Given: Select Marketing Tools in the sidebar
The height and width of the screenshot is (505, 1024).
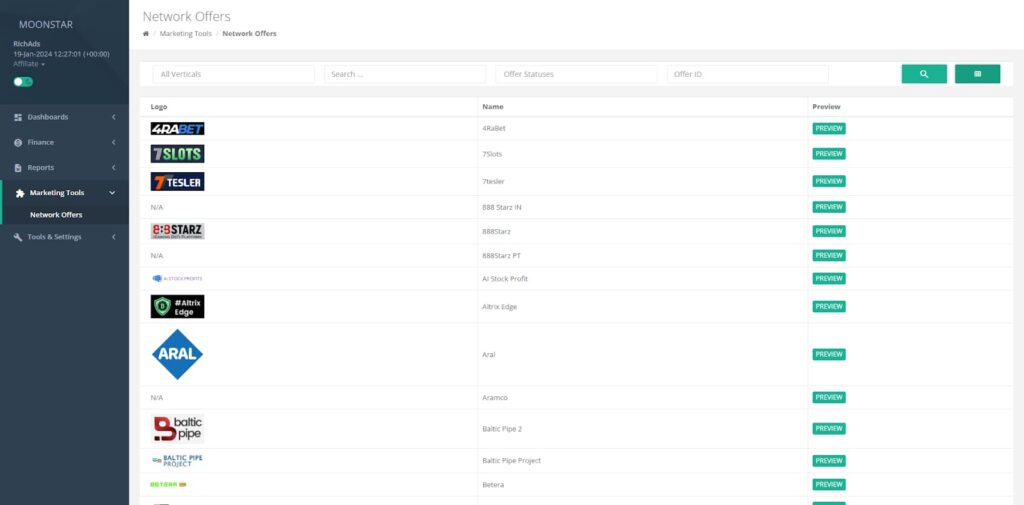Looking at the screenshot, I should coord(65,193).
